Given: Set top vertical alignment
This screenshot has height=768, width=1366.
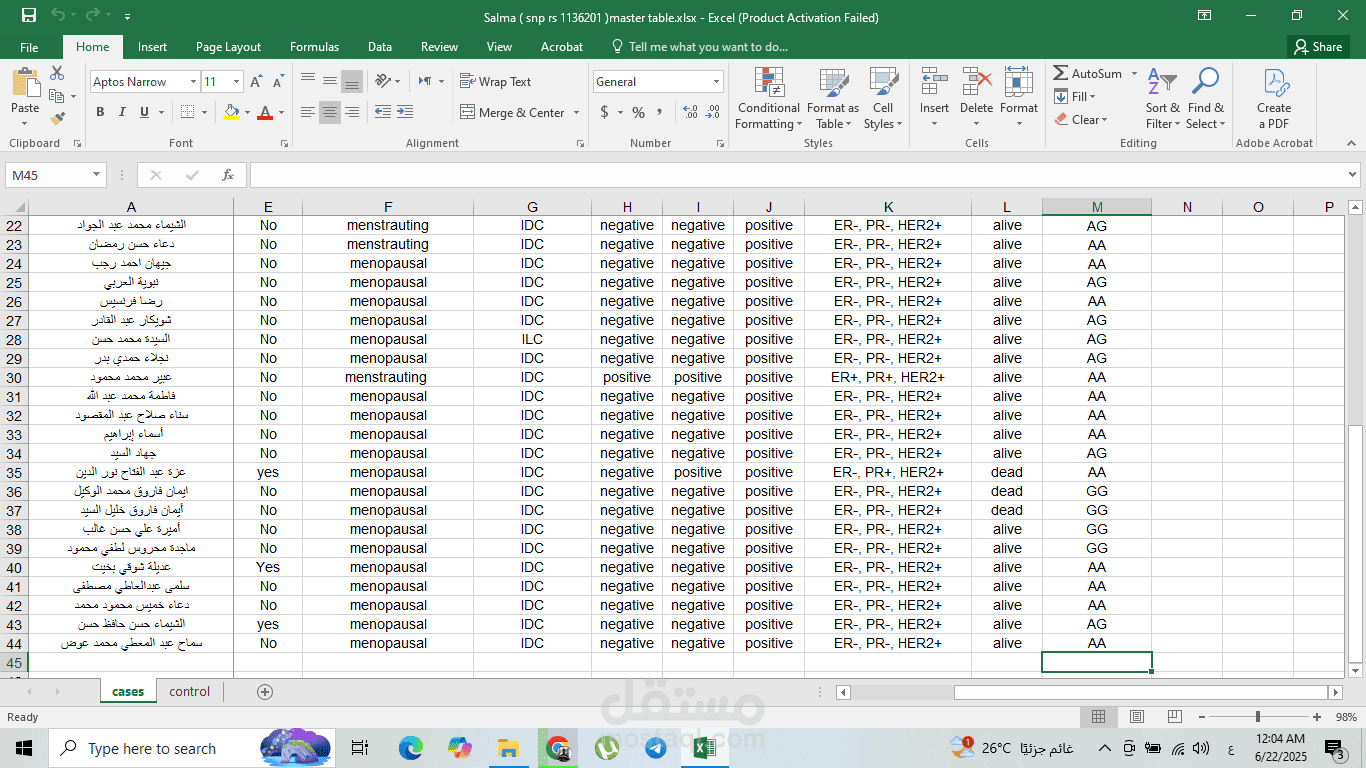Looking at the screenshot, I should 308,81.
